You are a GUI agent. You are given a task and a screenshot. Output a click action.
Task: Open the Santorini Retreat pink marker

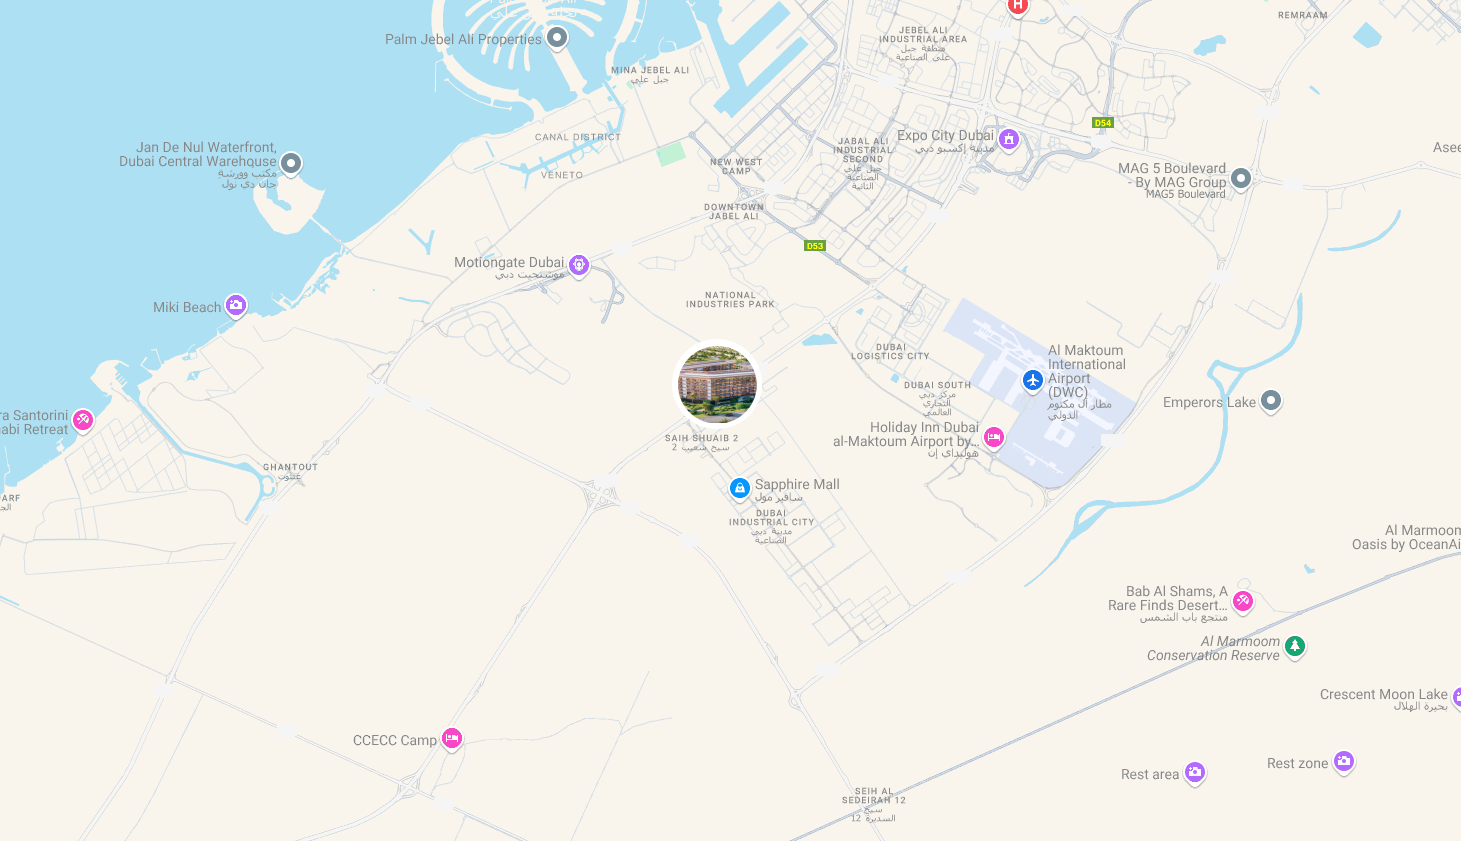(83, 420)
